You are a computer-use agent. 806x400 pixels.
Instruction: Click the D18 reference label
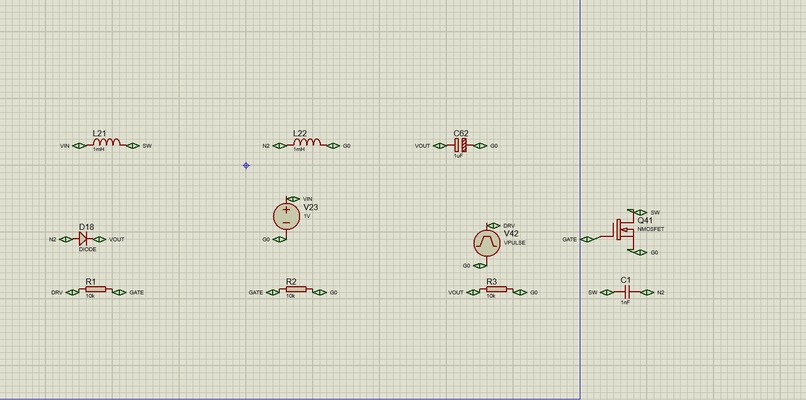86,227
